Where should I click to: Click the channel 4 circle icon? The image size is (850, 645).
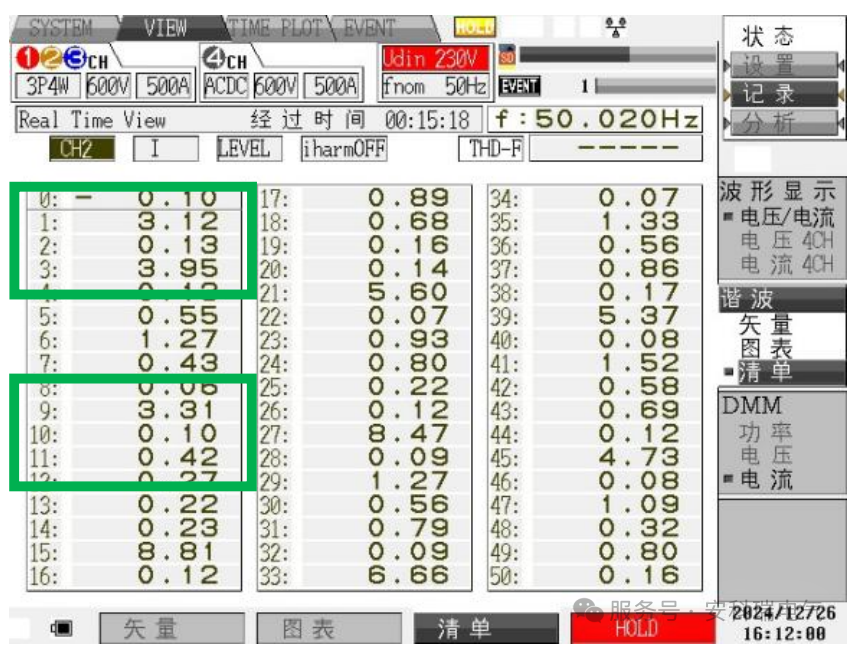tap(214, 58)
